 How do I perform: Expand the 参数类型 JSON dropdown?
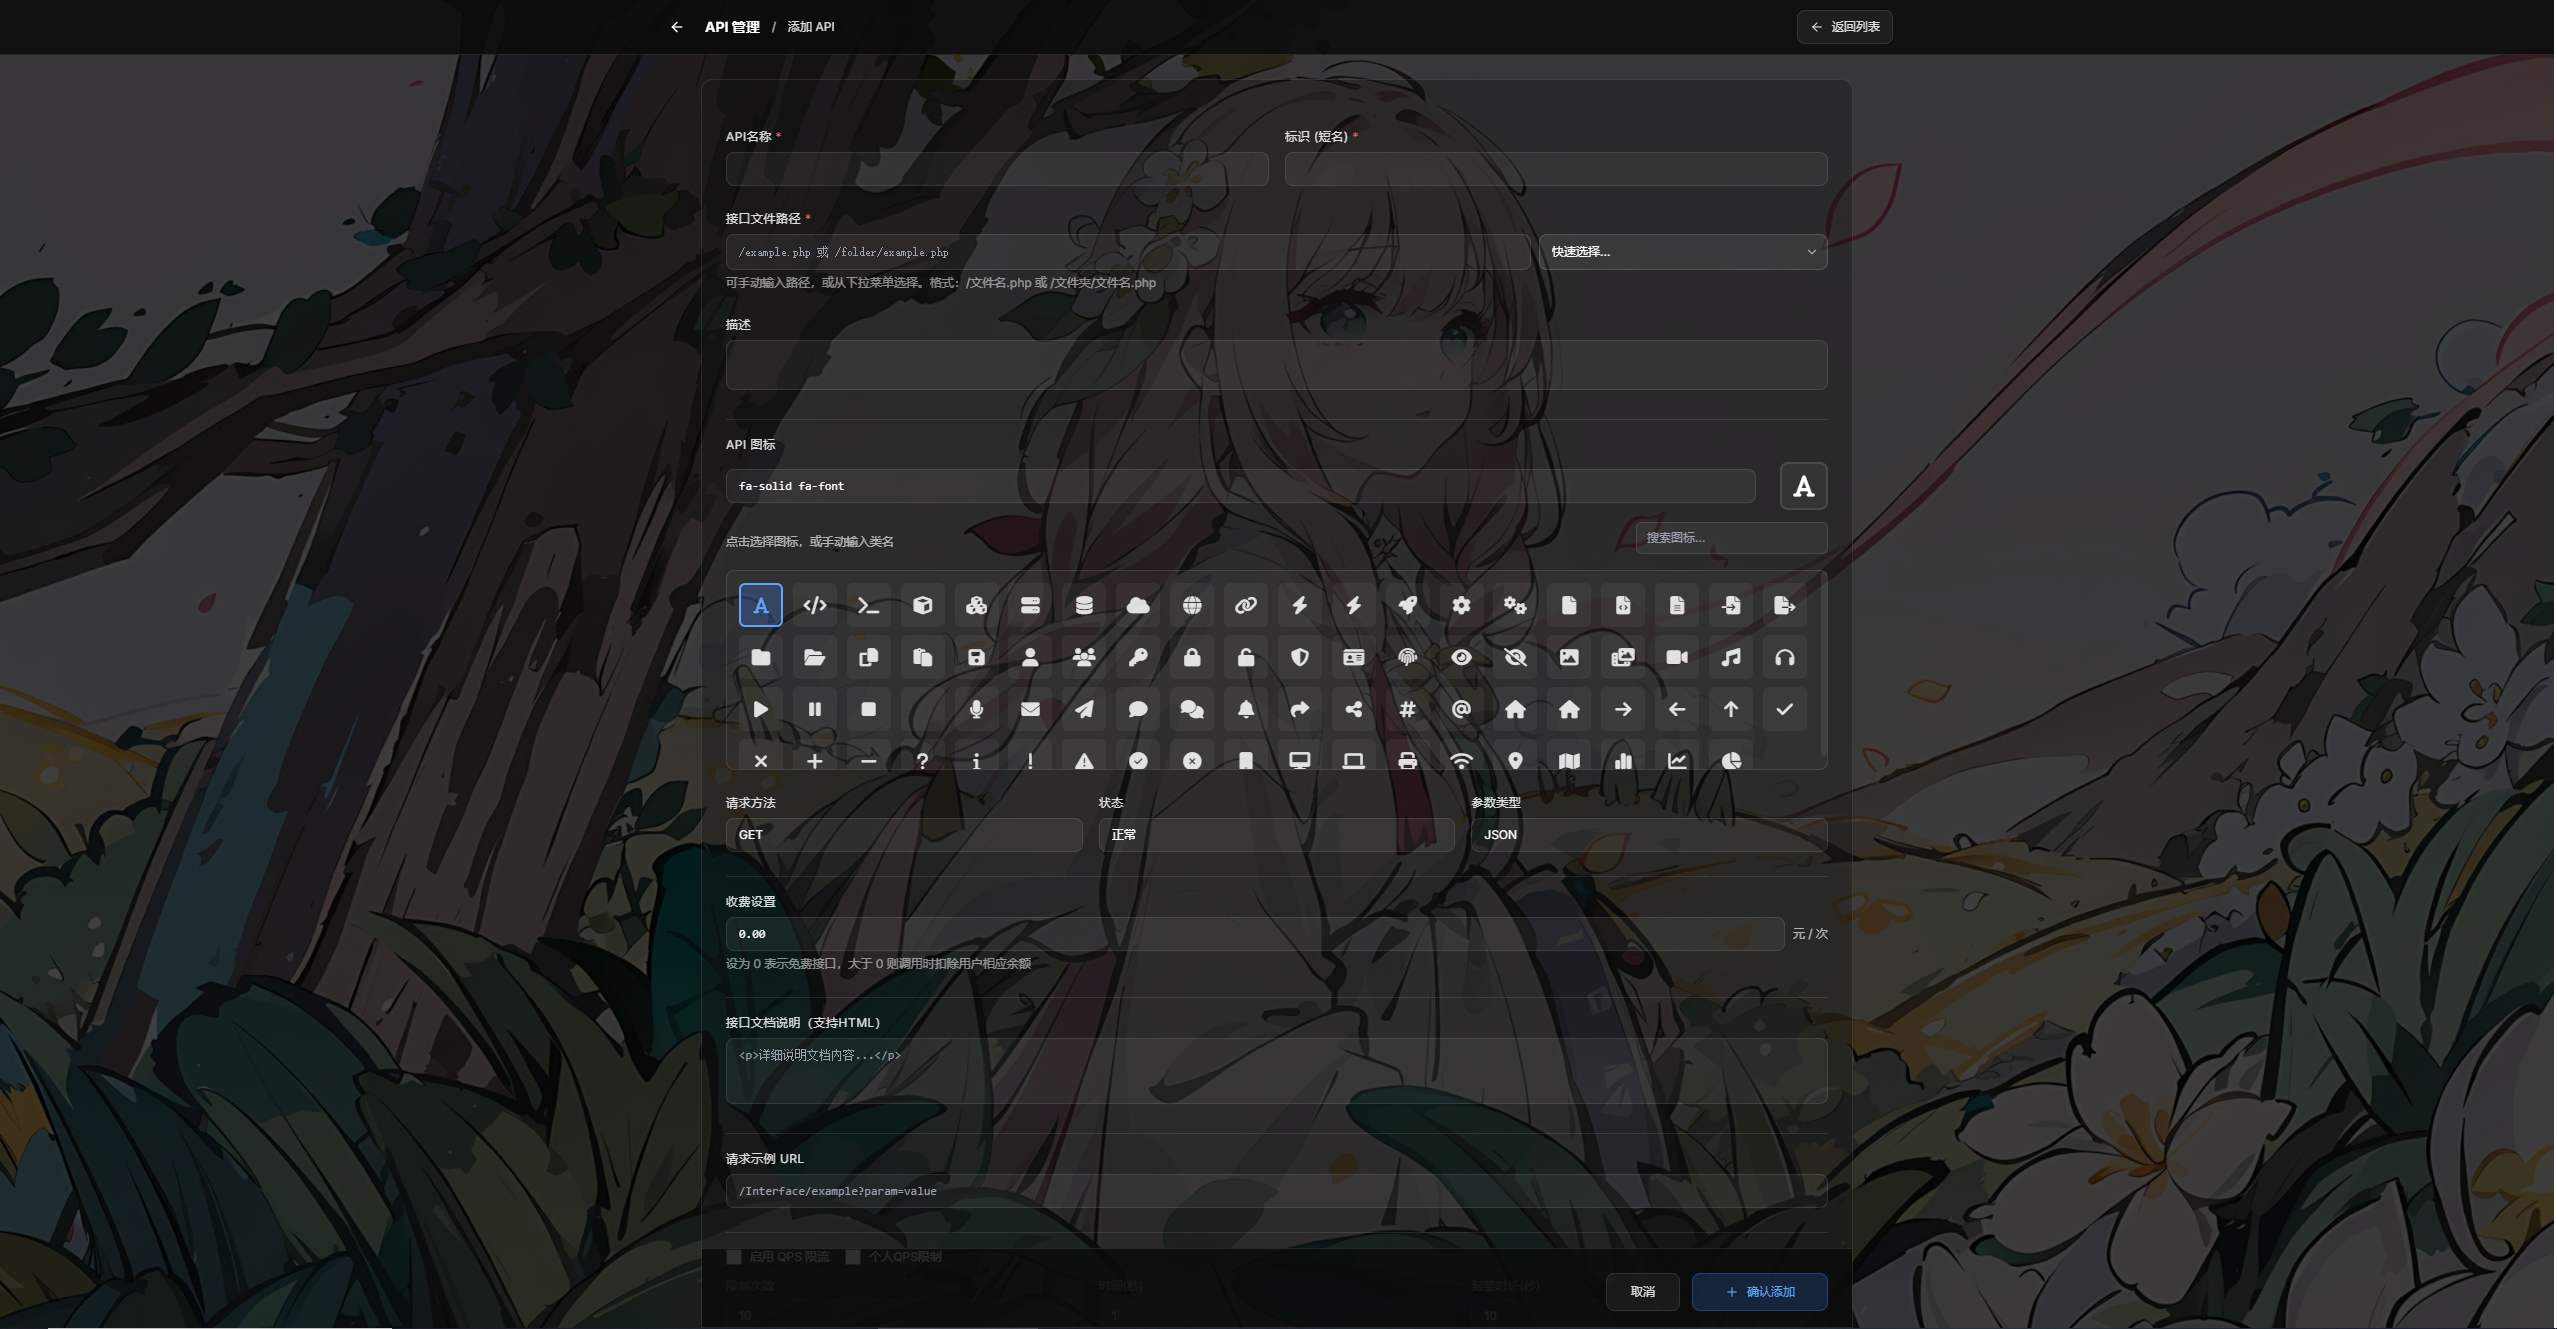(x=1648, y=835)
